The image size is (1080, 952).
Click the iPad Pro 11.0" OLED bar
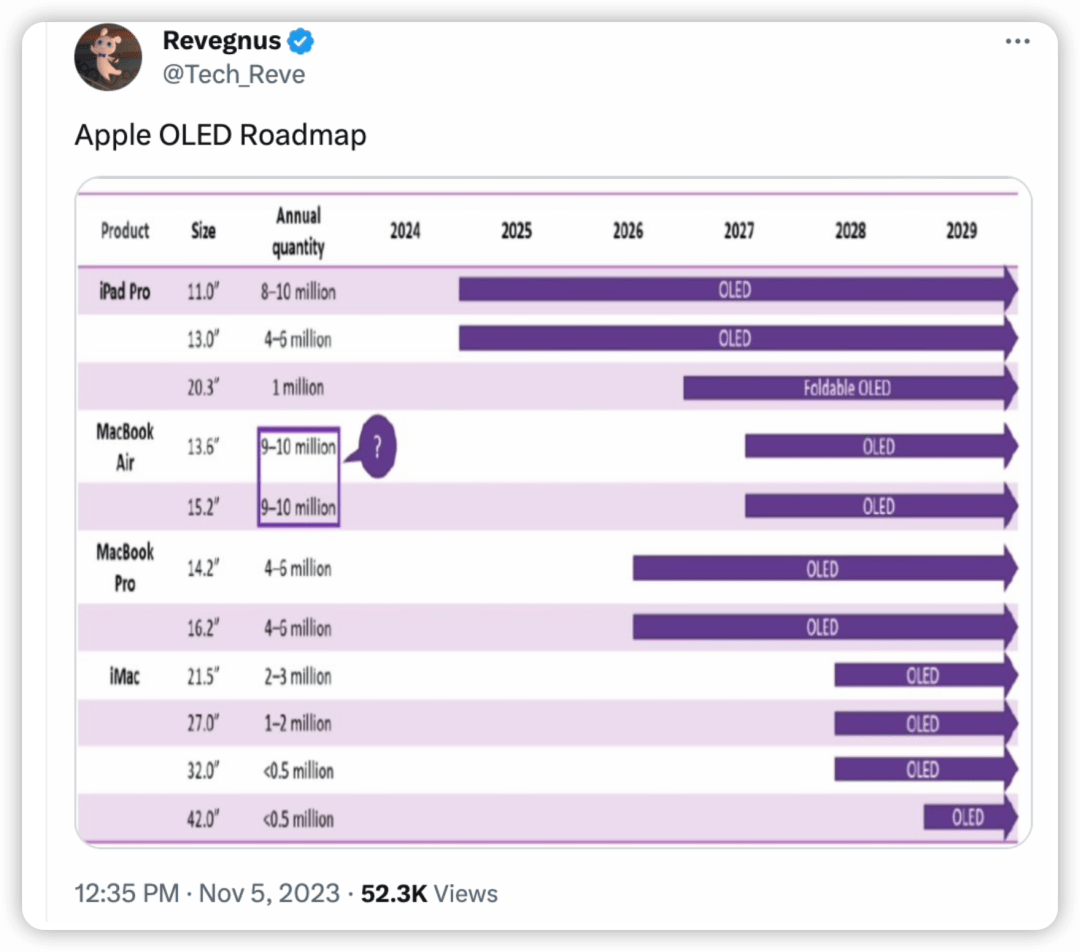[735, 290]
